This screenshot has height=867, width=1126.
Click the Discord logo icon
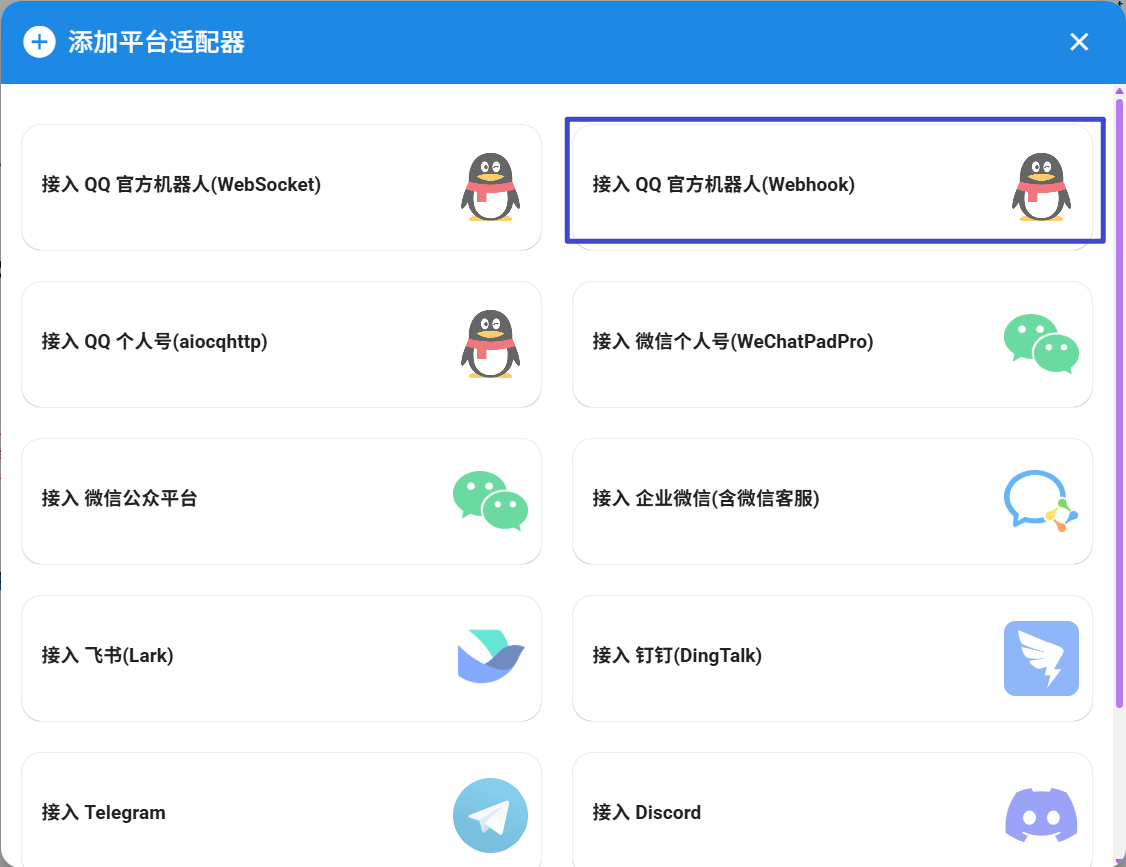coord(1041,814)
